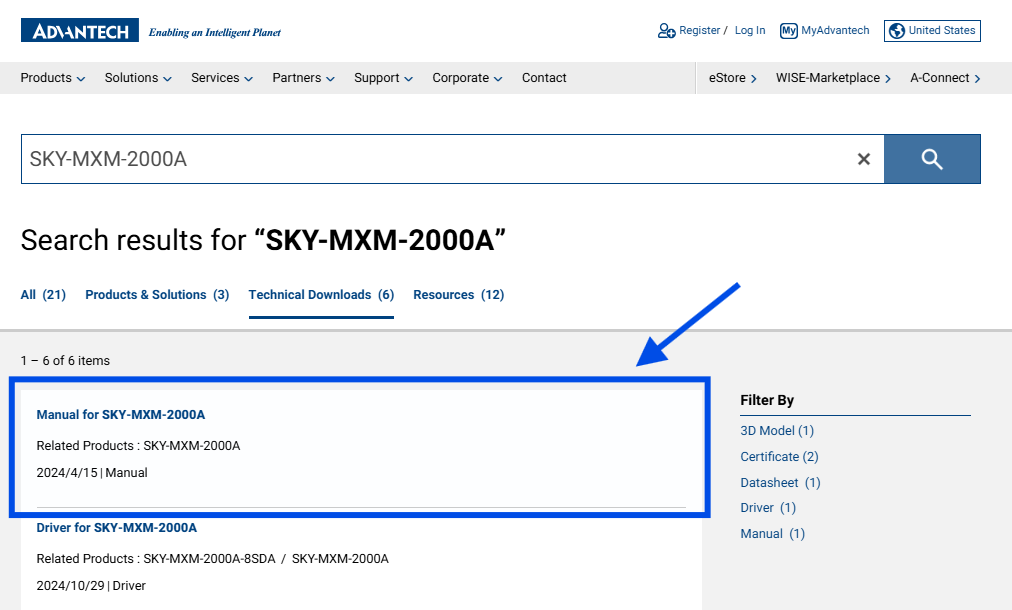Open MyAdvantech via the My icon
The width and height of the screenshot is (1012, 610).
coord(789,31)
